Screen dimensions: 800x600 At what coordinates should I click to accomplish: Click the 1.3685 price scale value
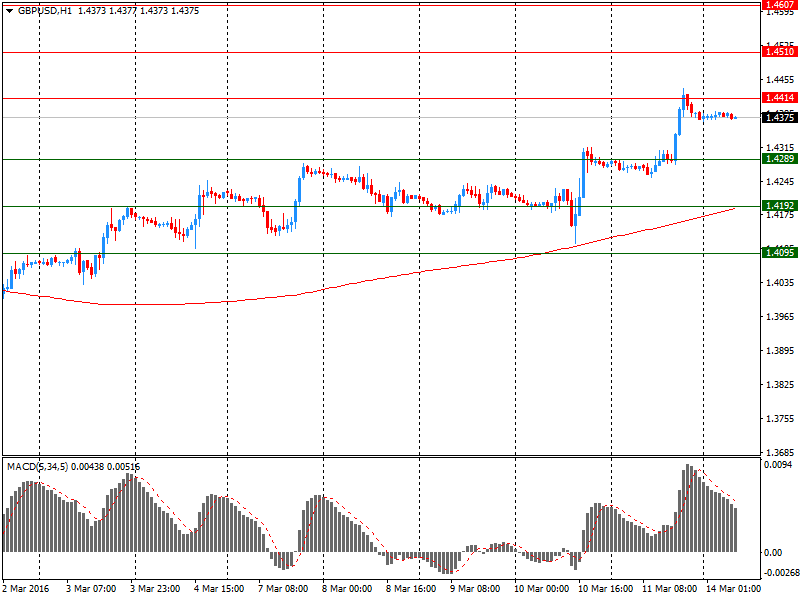tap(780, 453)
